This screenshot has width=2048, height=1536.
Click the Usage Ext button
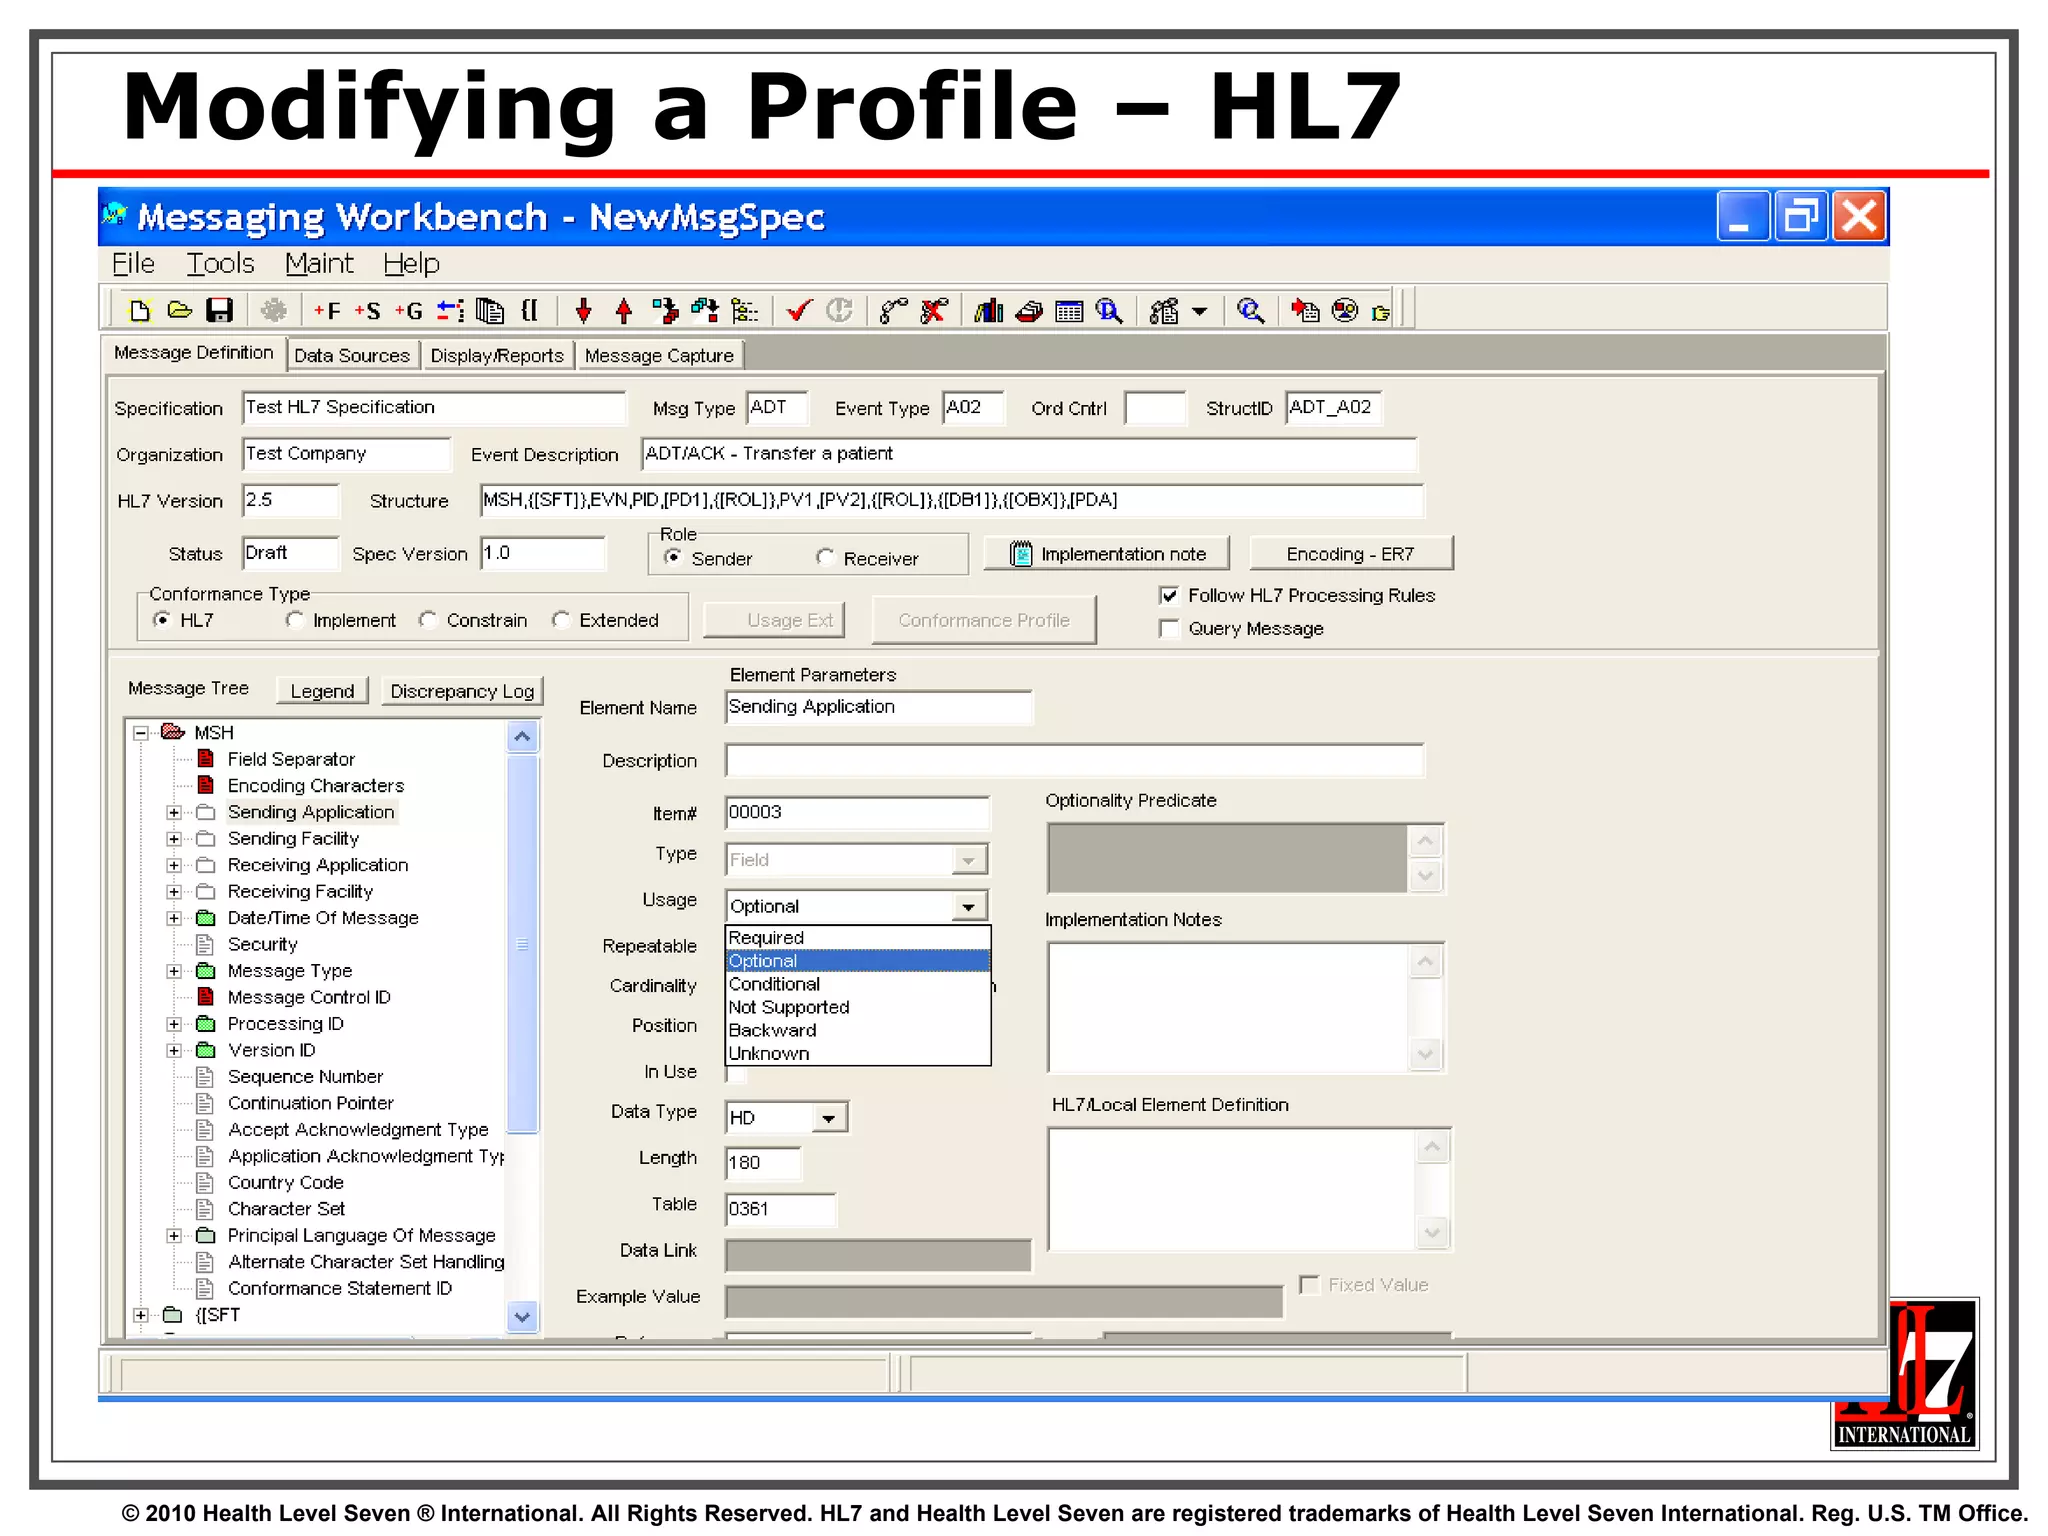click(x=775, y=620)
